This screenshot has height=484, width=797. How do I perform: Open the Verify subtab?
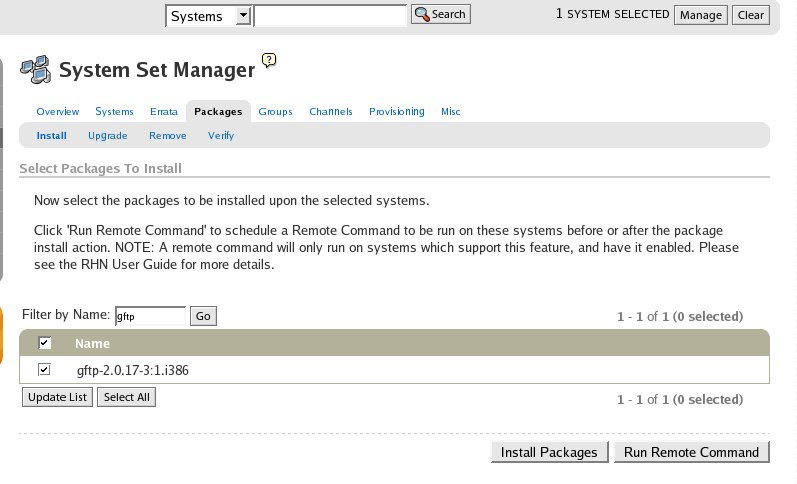pyautogui.click(x=220, y=136)
